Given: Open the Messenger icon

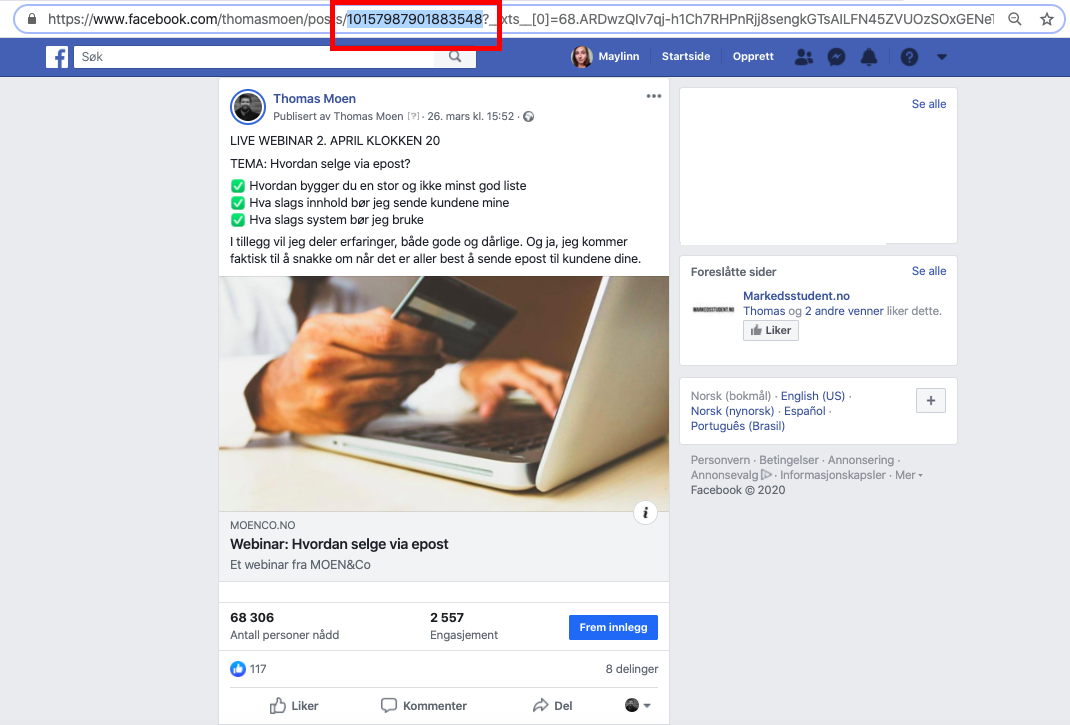Looking at the screenshot, I should [837, 57].
